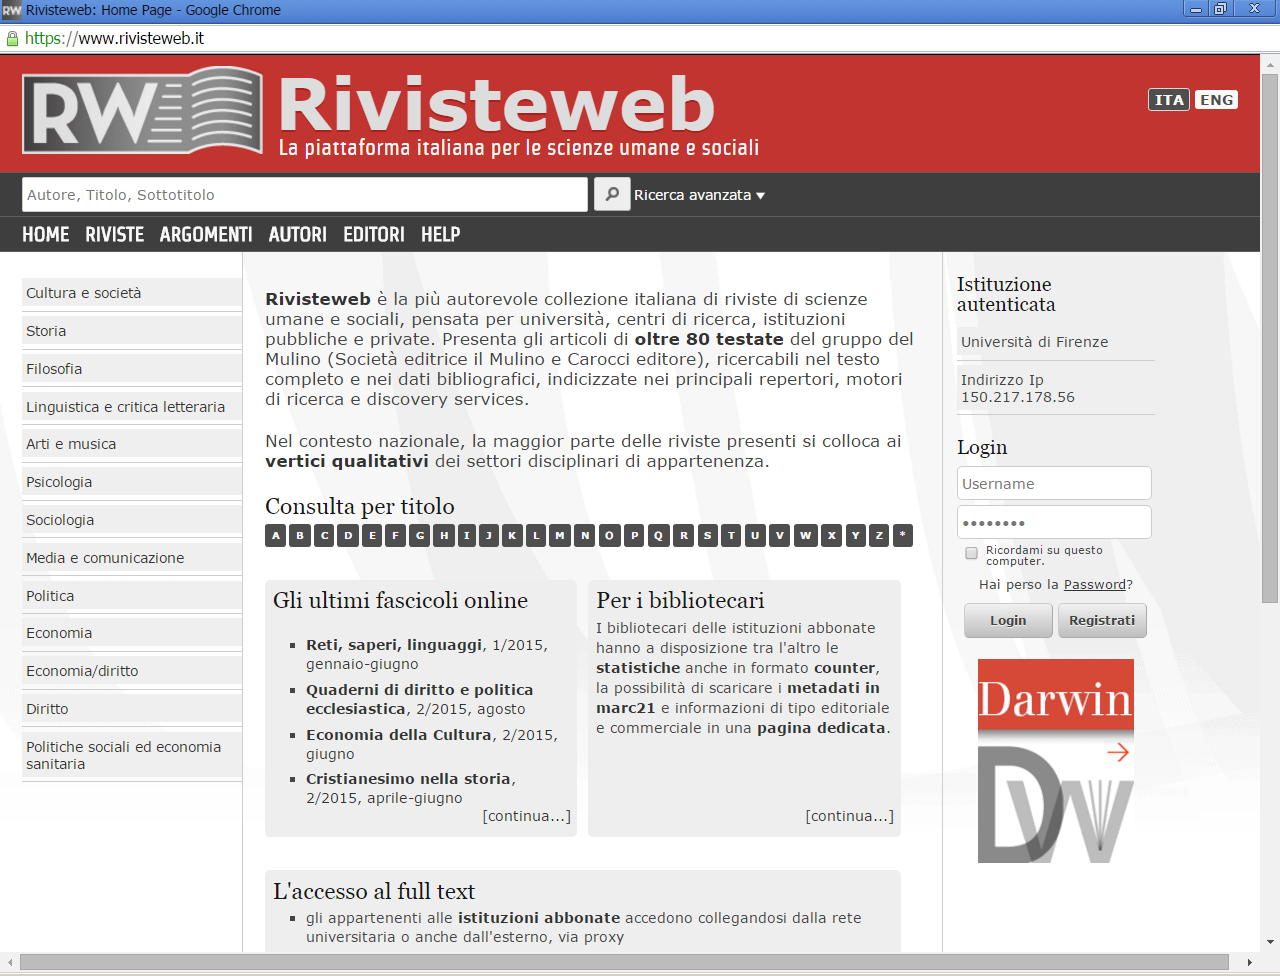Screen dimensions: 1280x976
Task: Open titles starting with letter M
Action: (560, 535)
